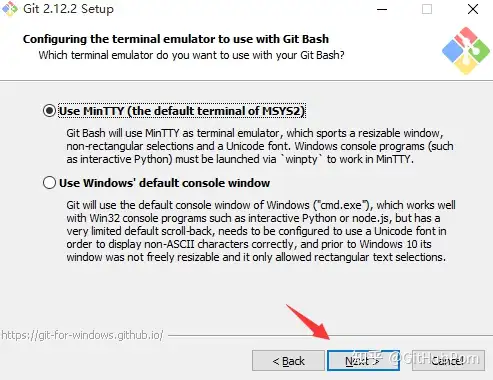The width and height of the screenshot is (493, 380).
Task: Go Back to the previous setup page
Action: click(288, 360)
